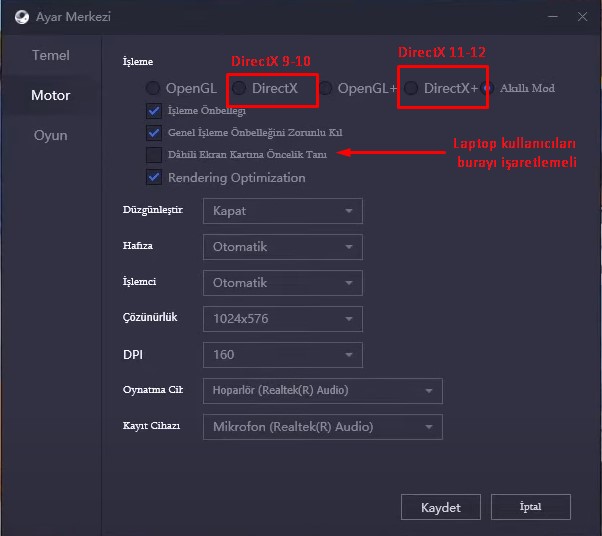
Task: Click the emulator logo icon in title bar
Action: pos(22,17)
